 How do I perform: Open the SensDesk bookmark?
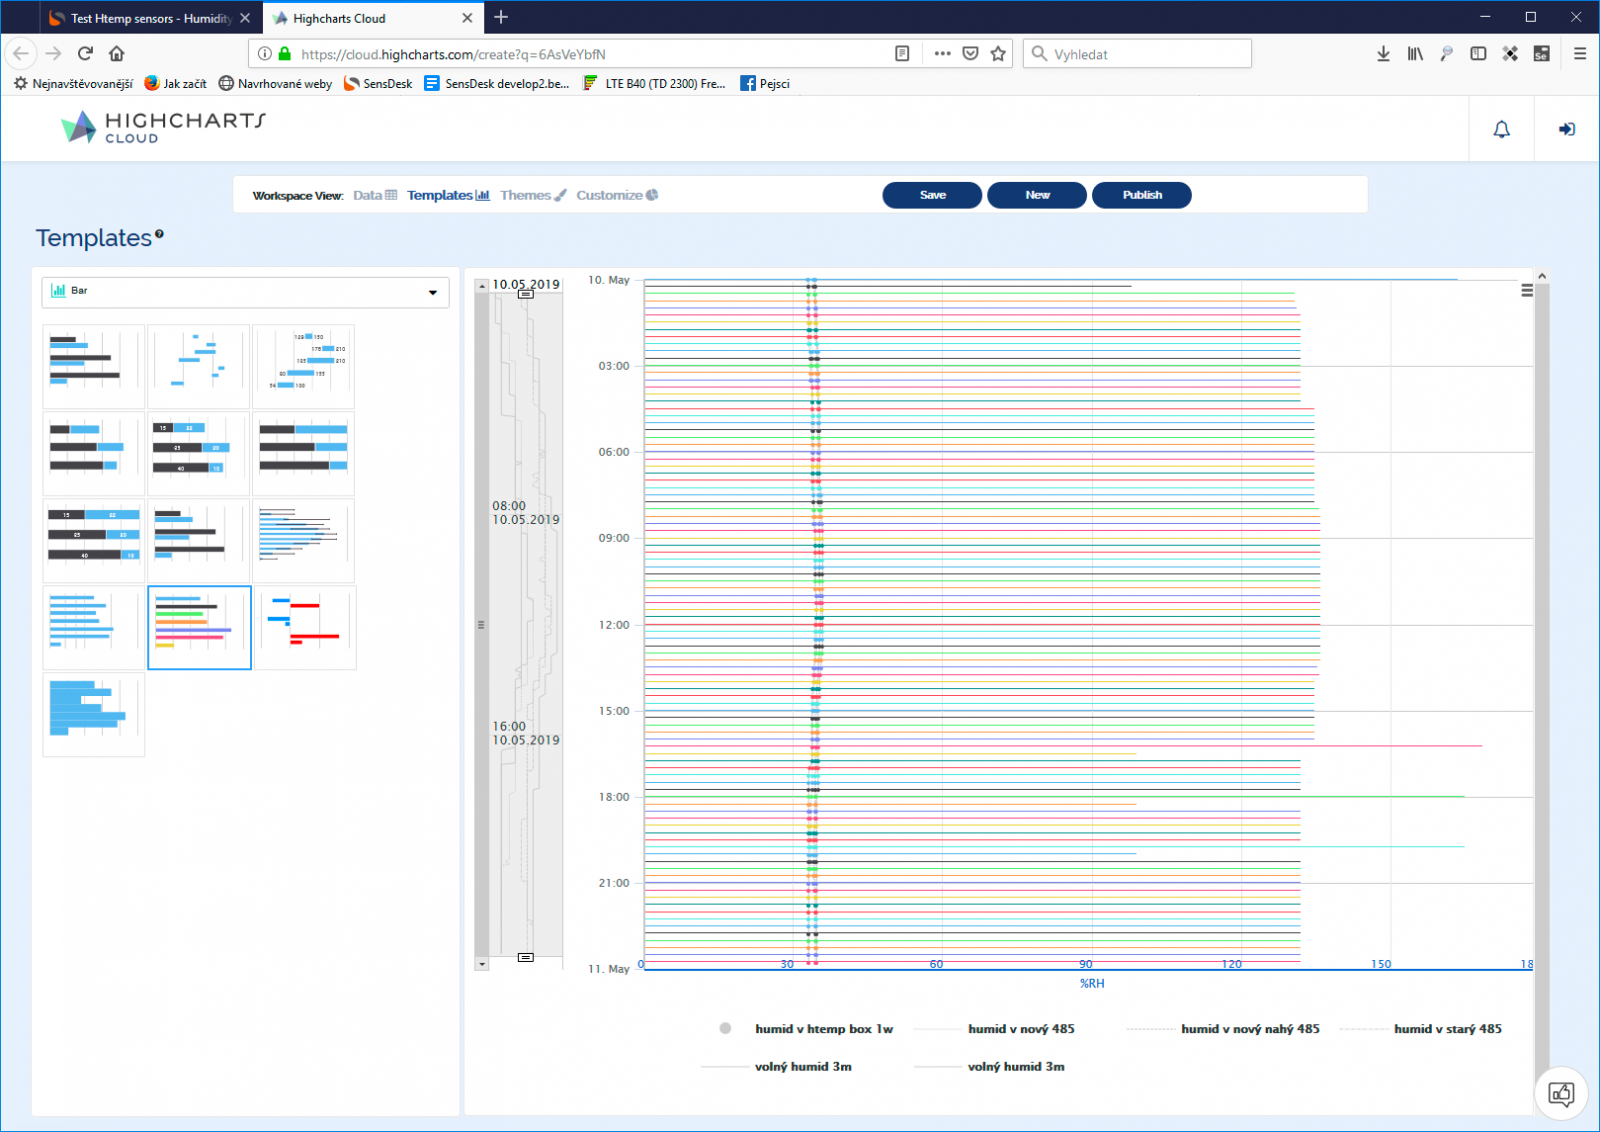click(378, 83)
